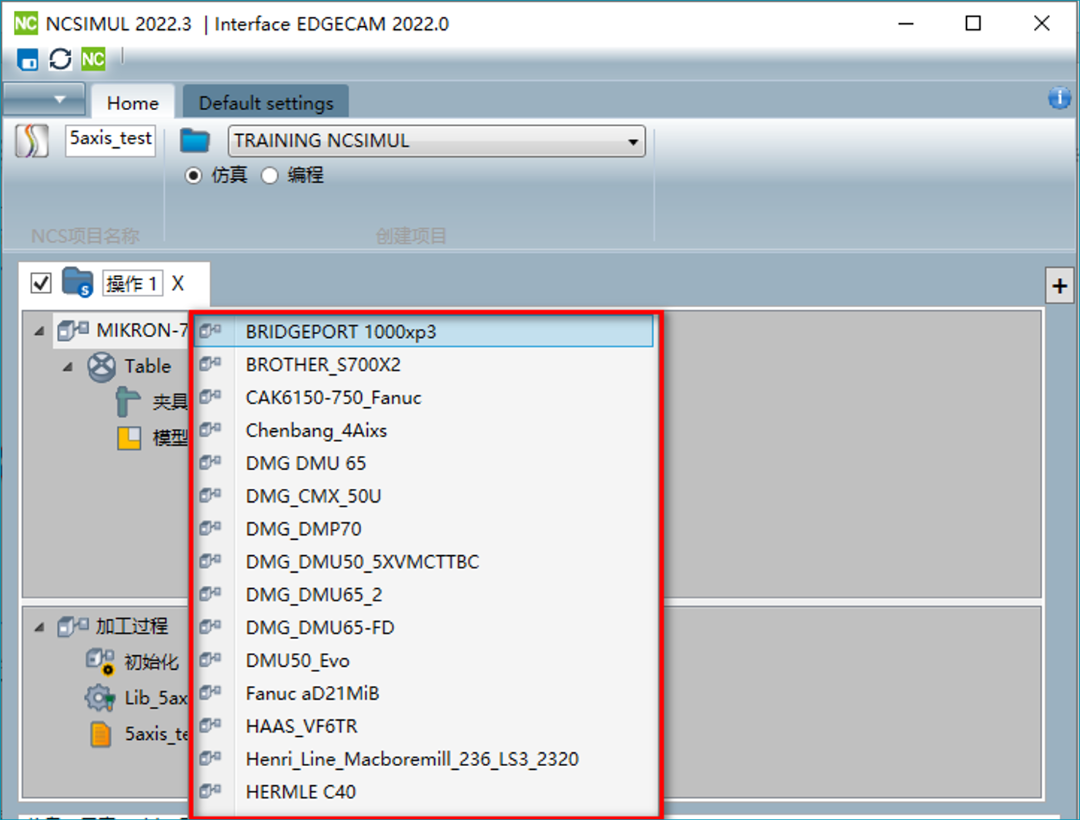Viewport: 1080px width, 820px height.
Task: Click icon beside BRIDGEPORT 1000xp3 entry
Action: point(210,331)
